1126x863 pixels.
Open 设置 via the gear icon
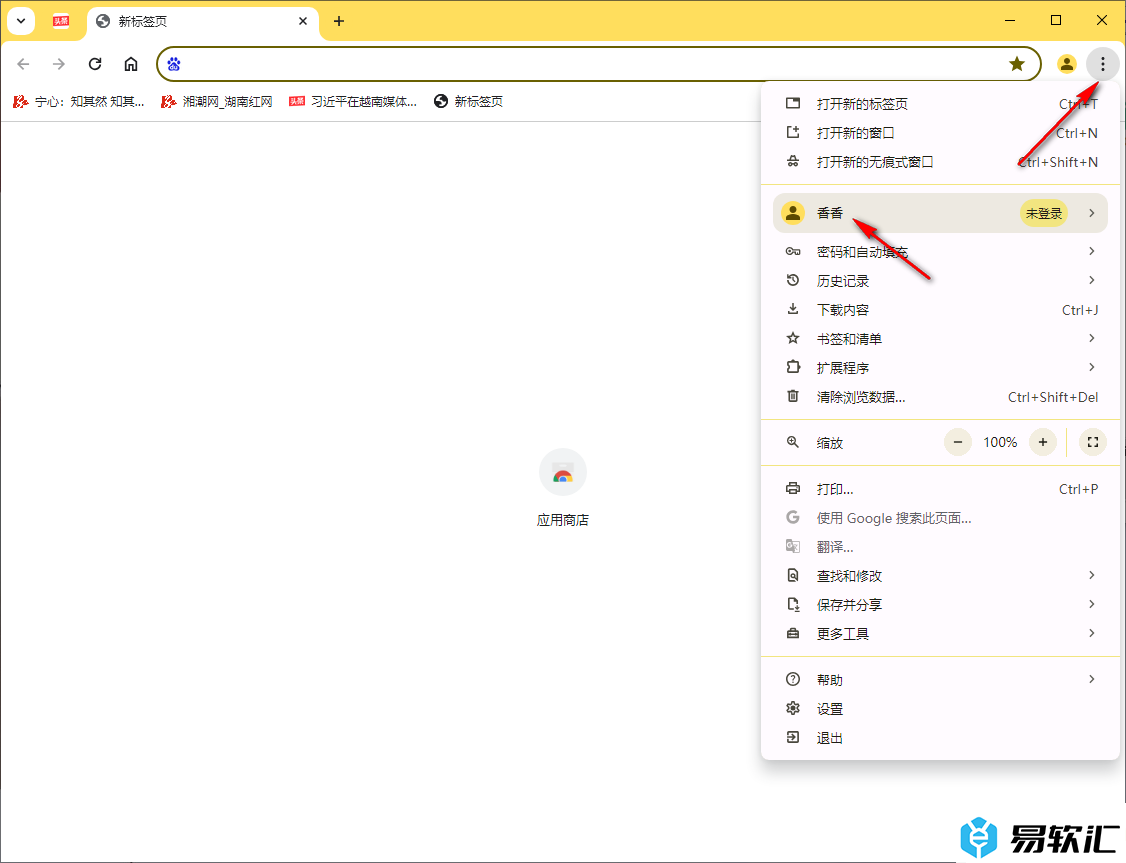793,709
